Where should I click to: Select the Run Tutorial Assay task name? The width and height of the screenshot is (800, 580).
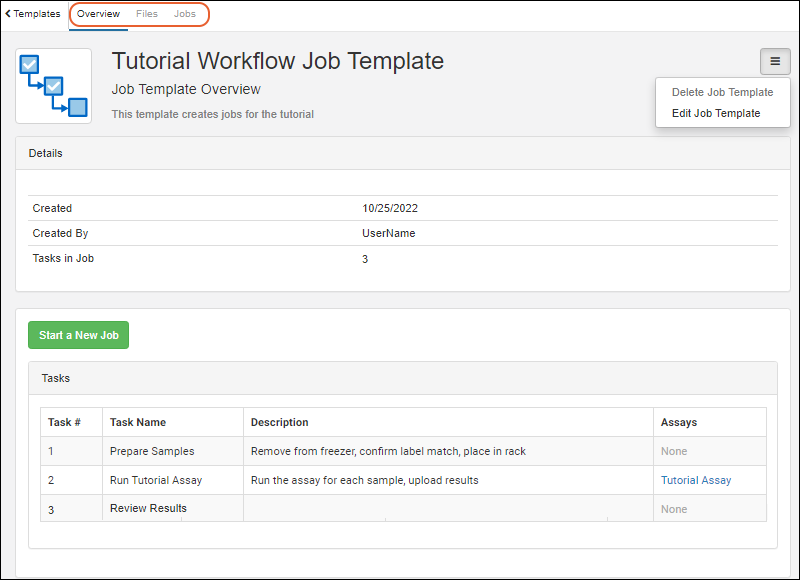point(156,480)
